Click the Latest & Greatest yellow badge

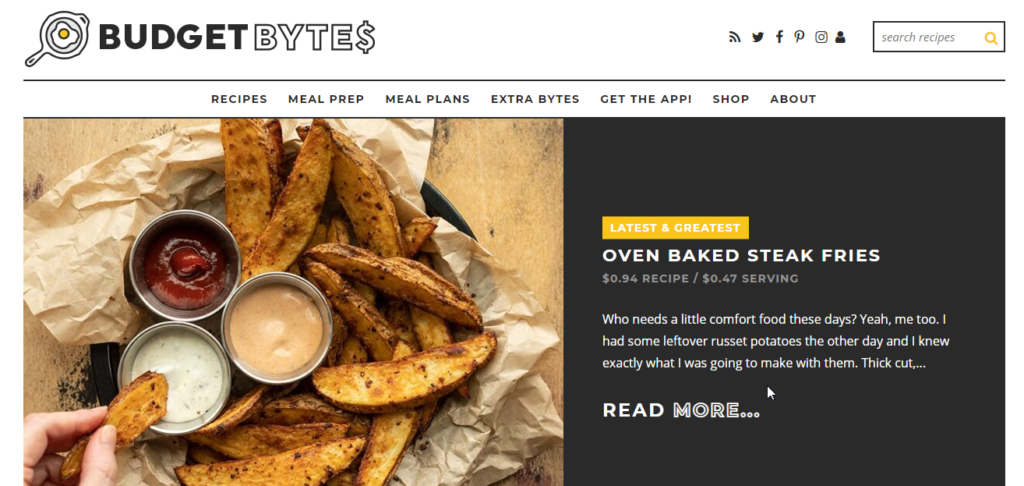pos(675,228)
